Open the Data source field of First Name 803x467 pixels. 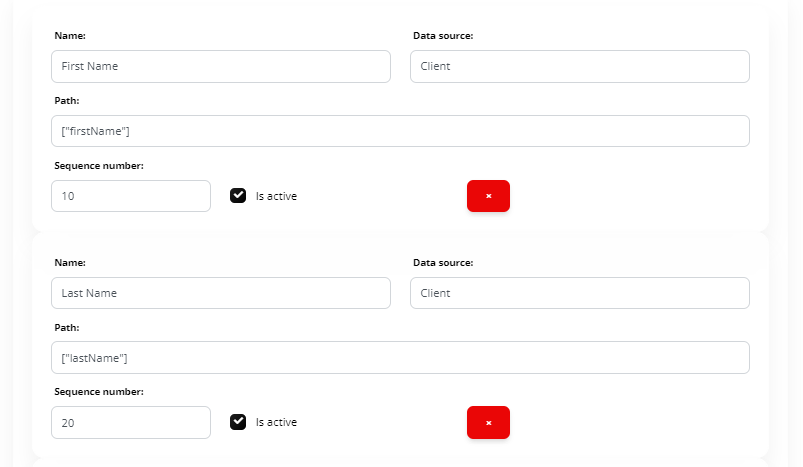(580, 67)
